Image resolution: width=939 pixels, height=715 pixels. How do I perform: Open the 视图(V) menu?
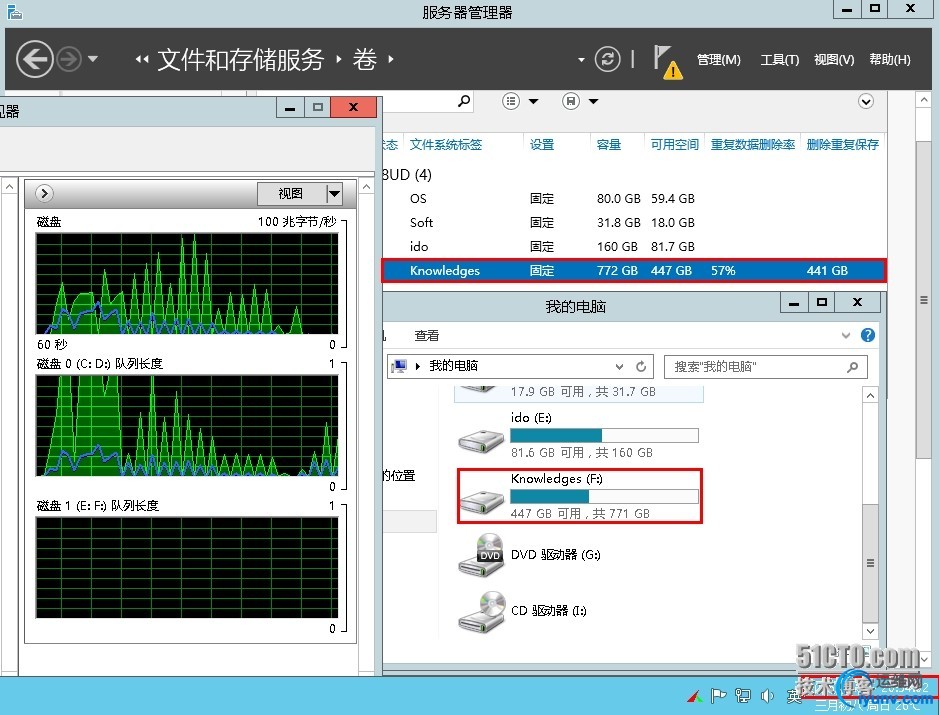point(834,60)
